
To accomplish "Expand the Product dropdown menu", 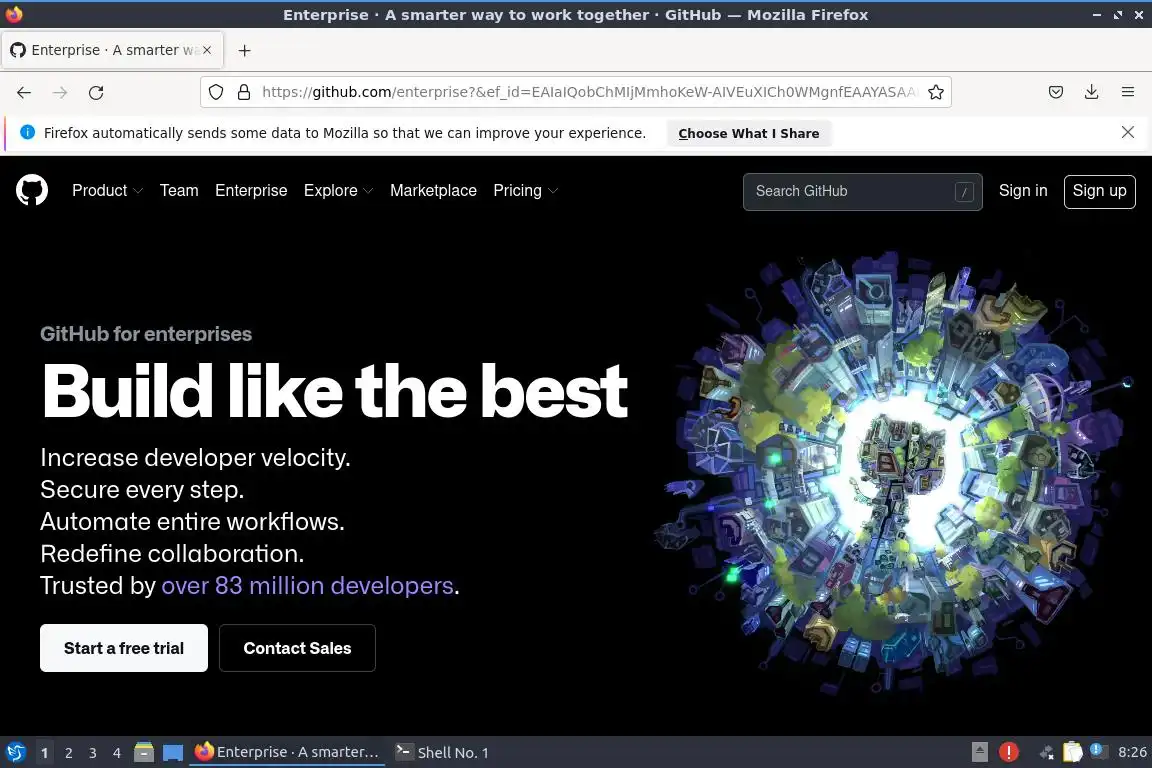I will pos(107,190).
